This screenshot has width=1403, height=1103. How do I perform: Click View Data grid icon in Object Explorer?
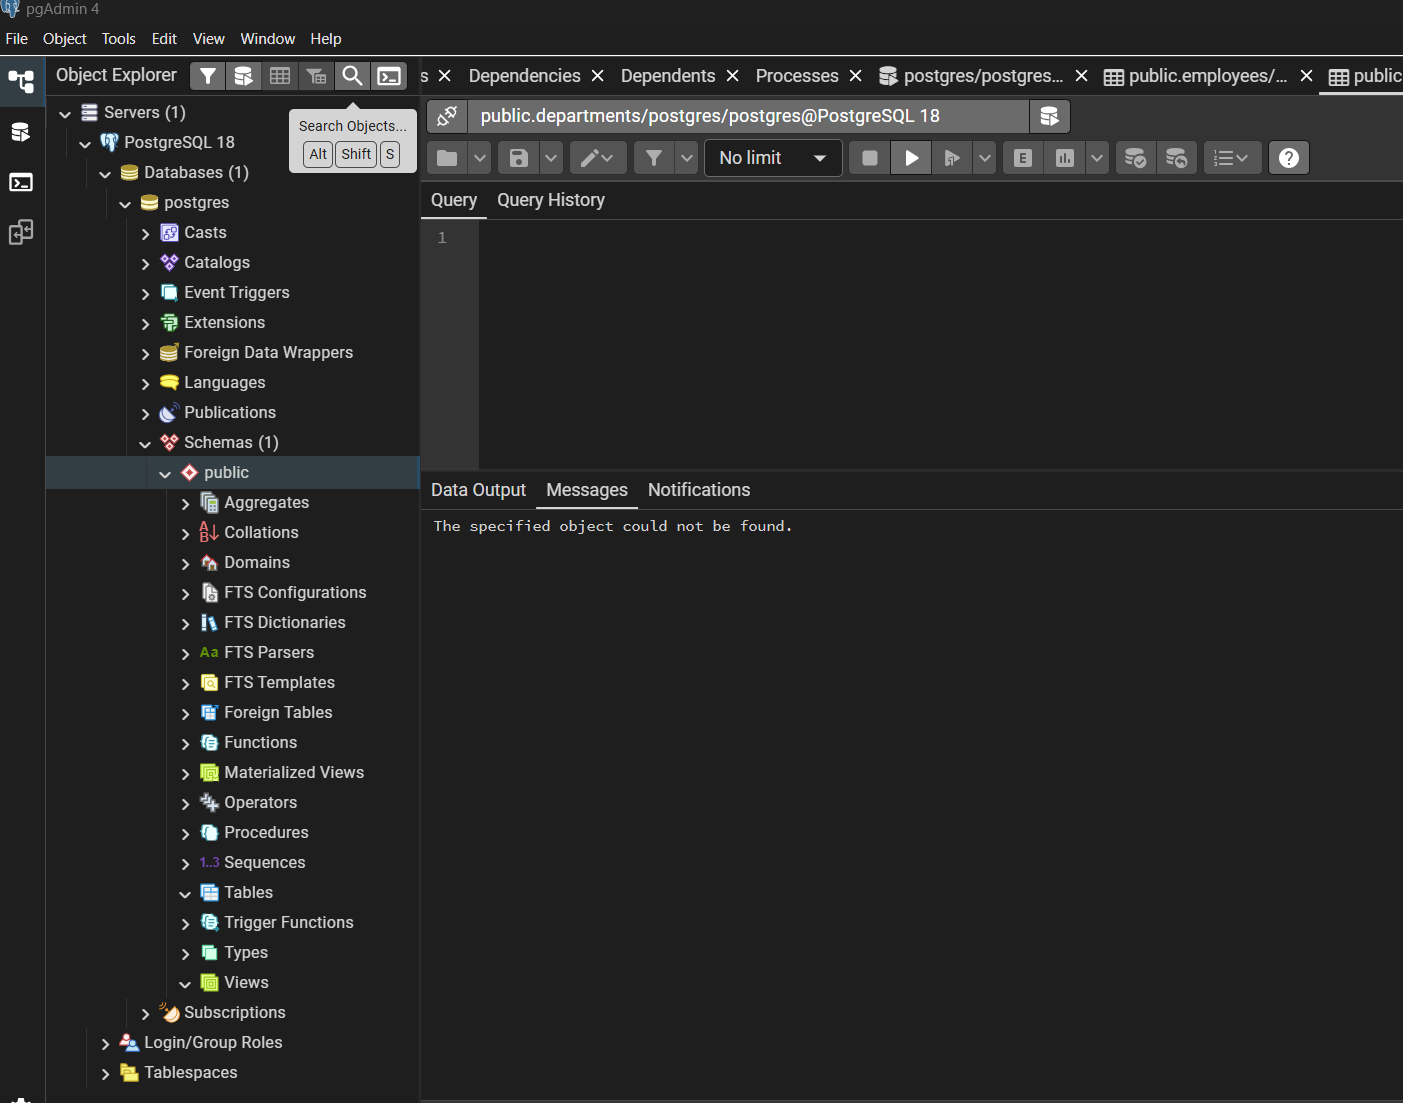pyautogui.click(x=280, y=76)
